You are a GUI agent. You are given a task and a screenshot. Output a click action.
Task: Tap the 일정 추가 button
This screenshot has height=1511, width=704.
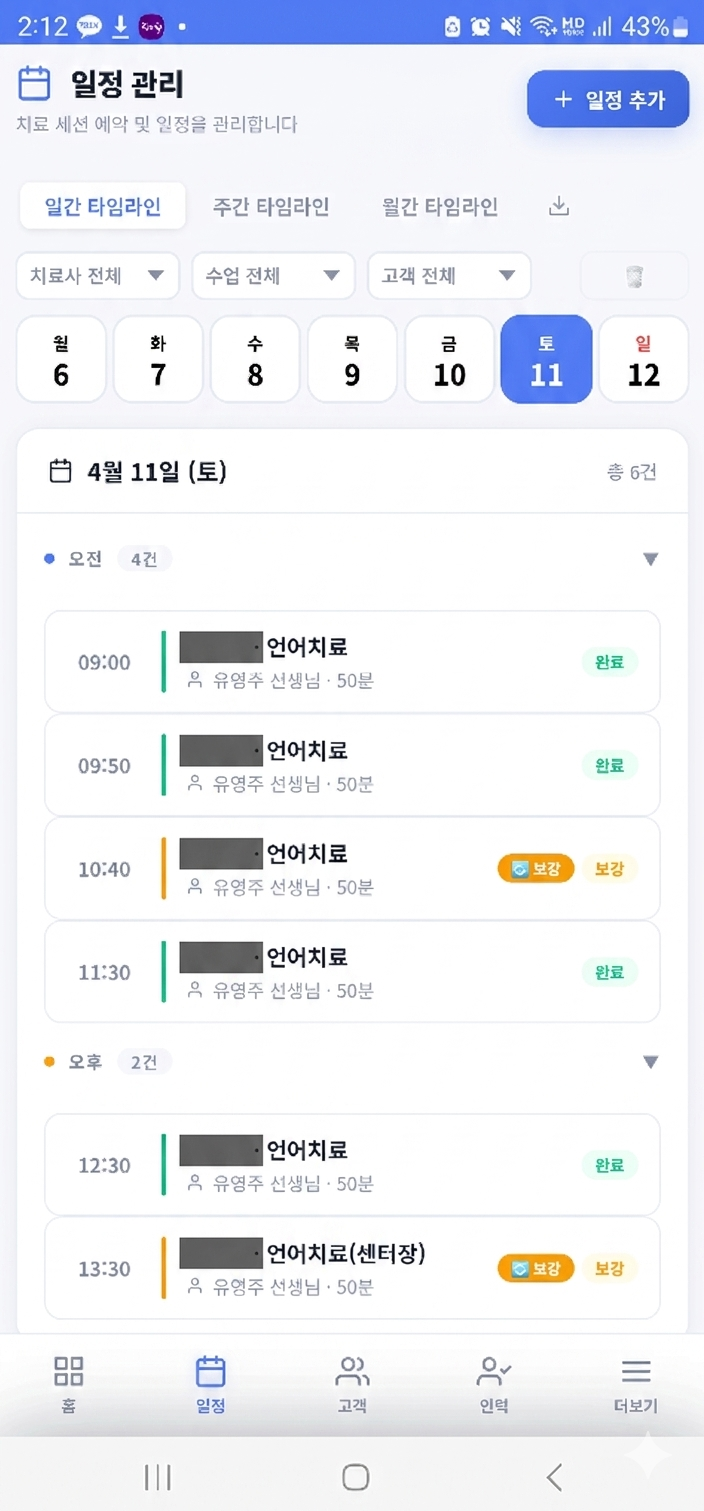tap(608, 99)
